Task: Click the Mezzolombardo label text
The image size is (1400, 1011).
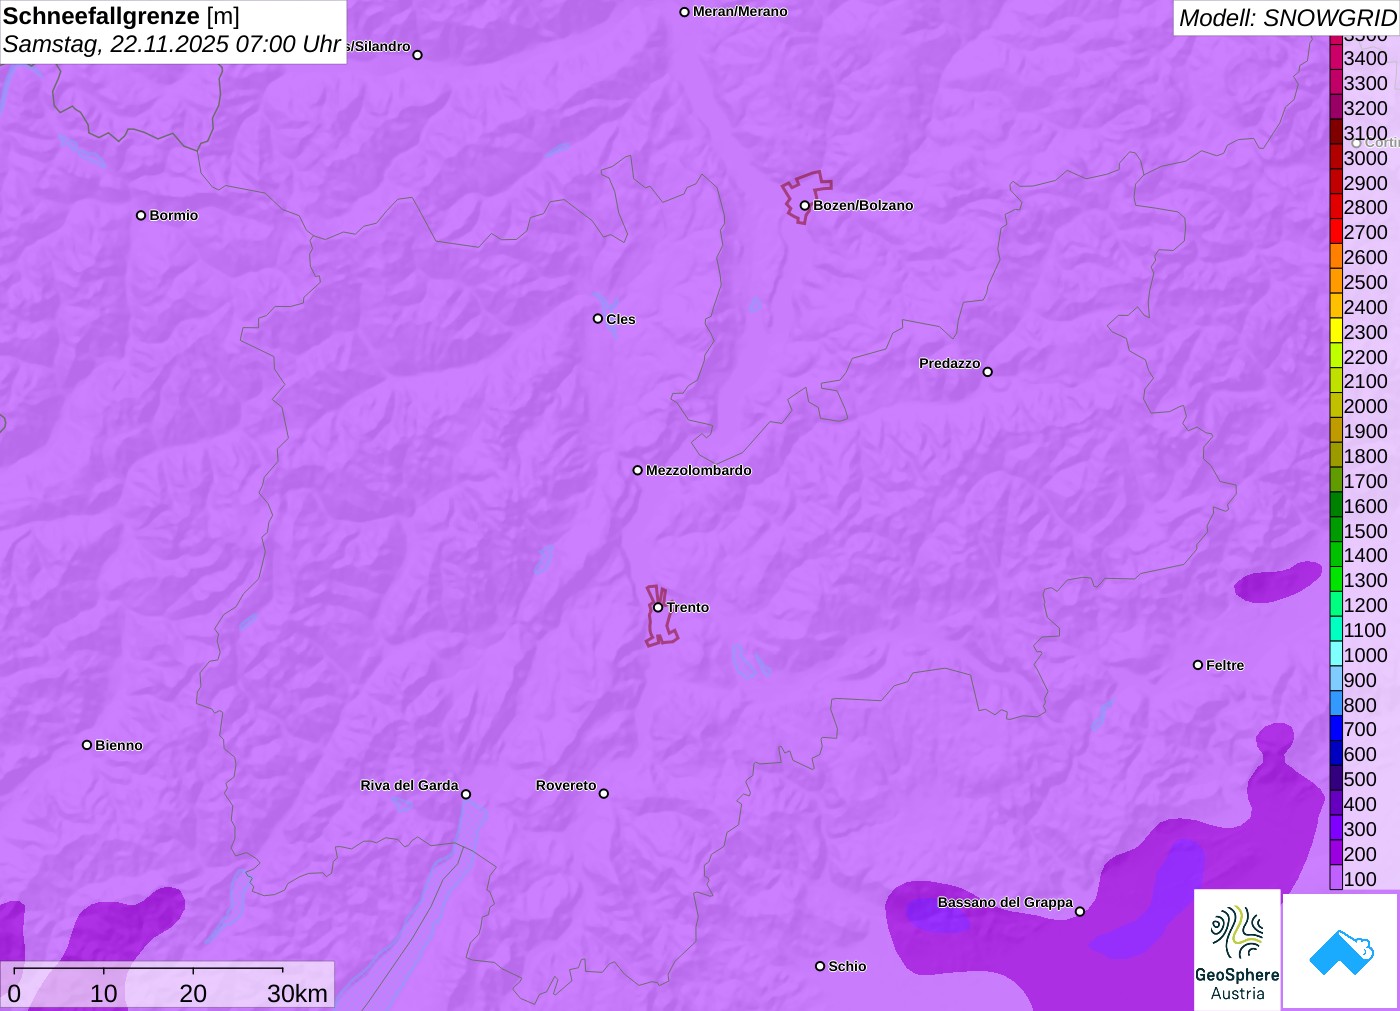Action: point(699,470)
